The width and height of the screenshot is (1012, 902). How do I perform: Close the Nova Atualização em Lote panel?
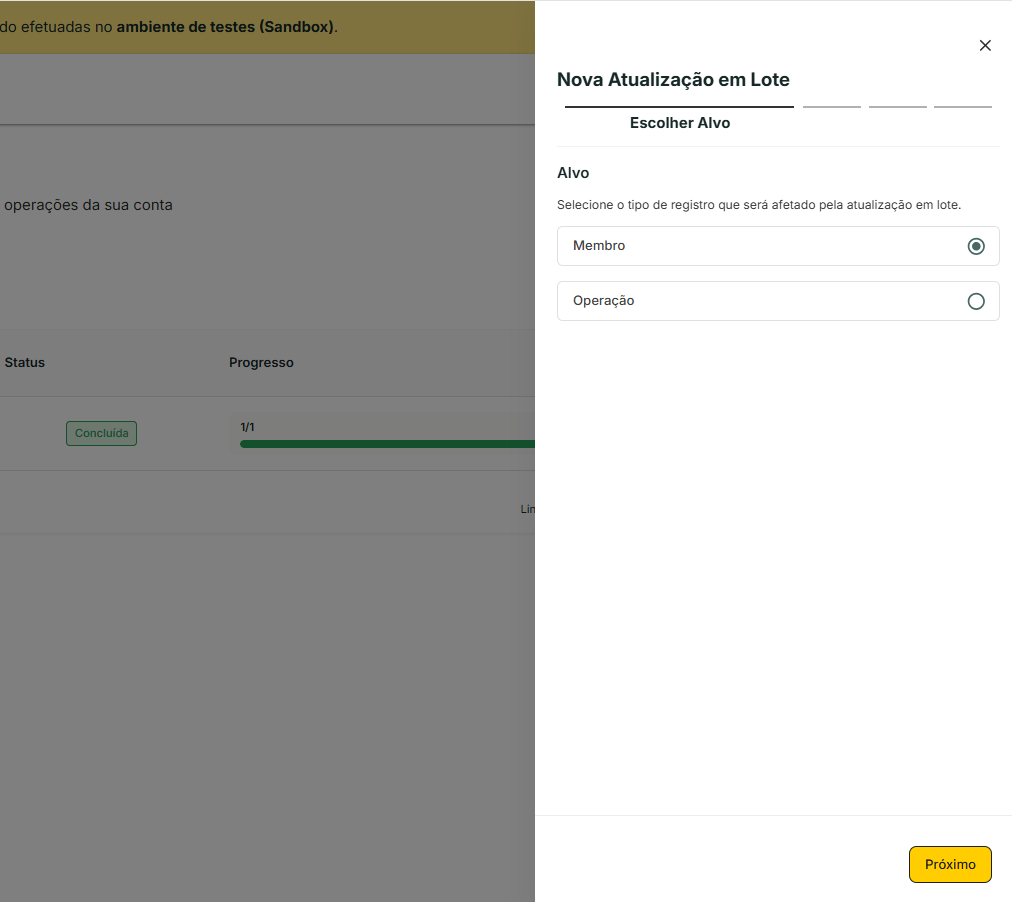coord(985,45)
